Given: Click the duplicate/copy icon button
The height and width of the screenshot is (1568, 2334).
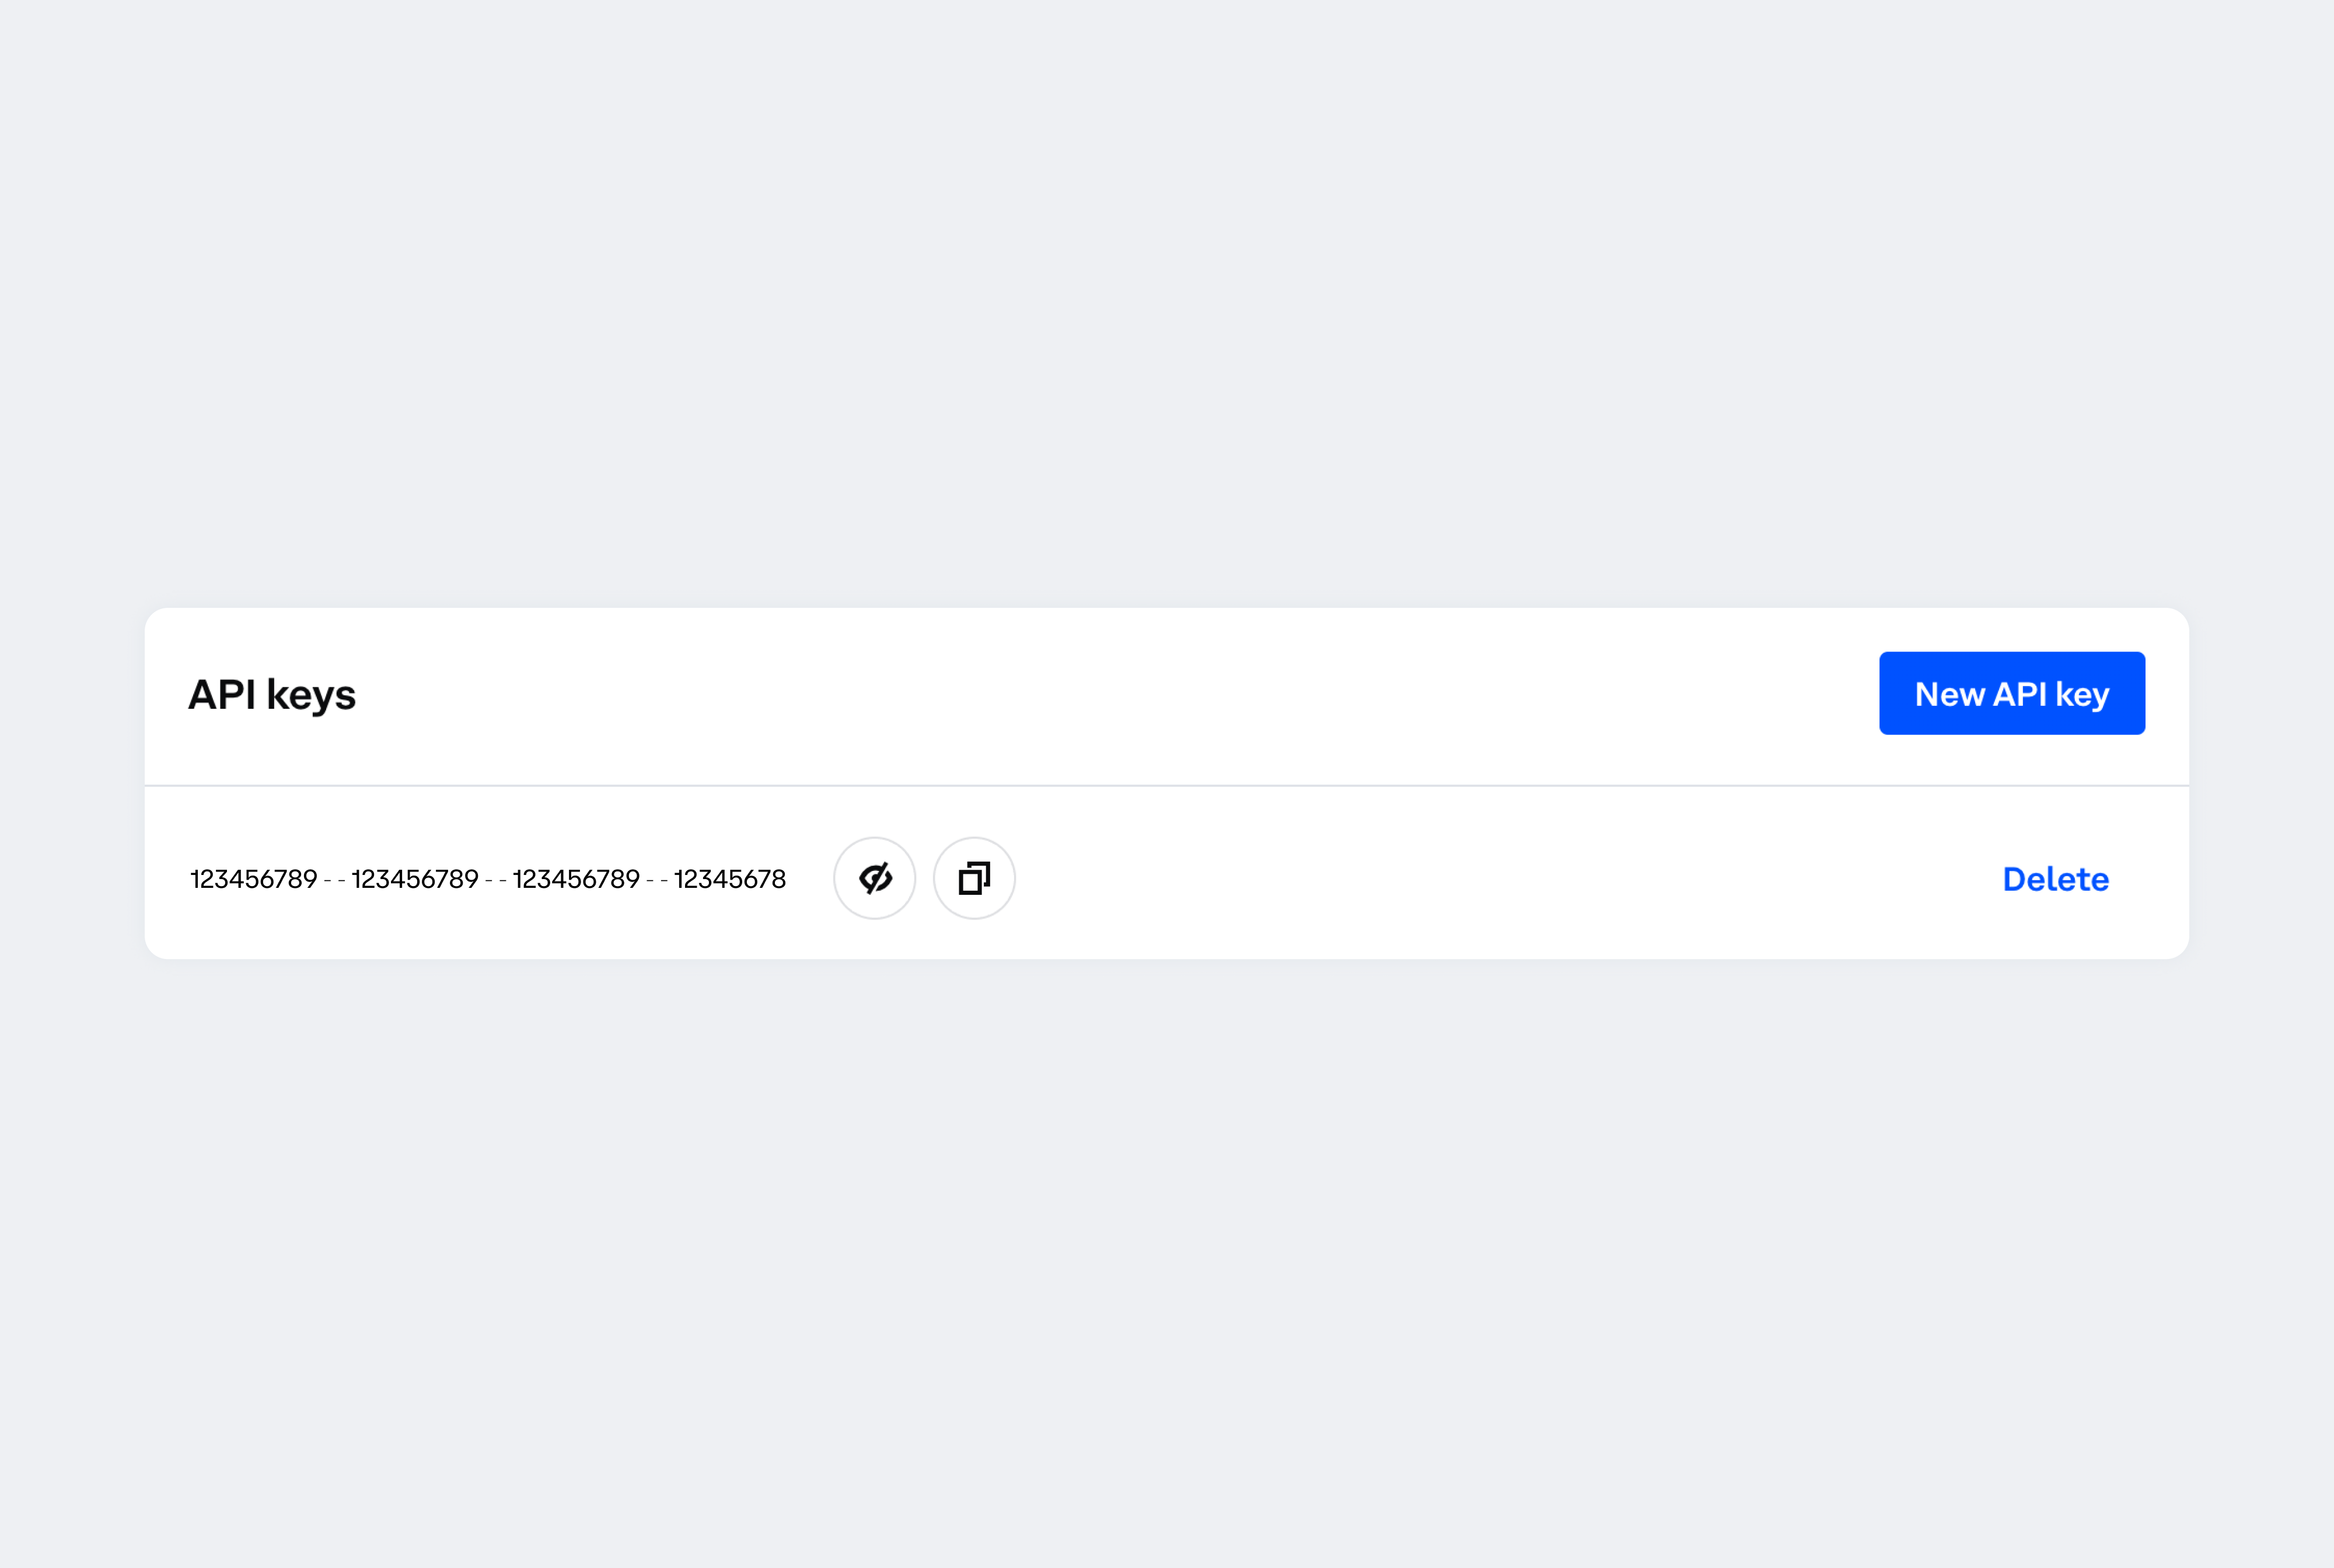Looking at the screenshot, I should pyautogui.click(x=974, y=878).
